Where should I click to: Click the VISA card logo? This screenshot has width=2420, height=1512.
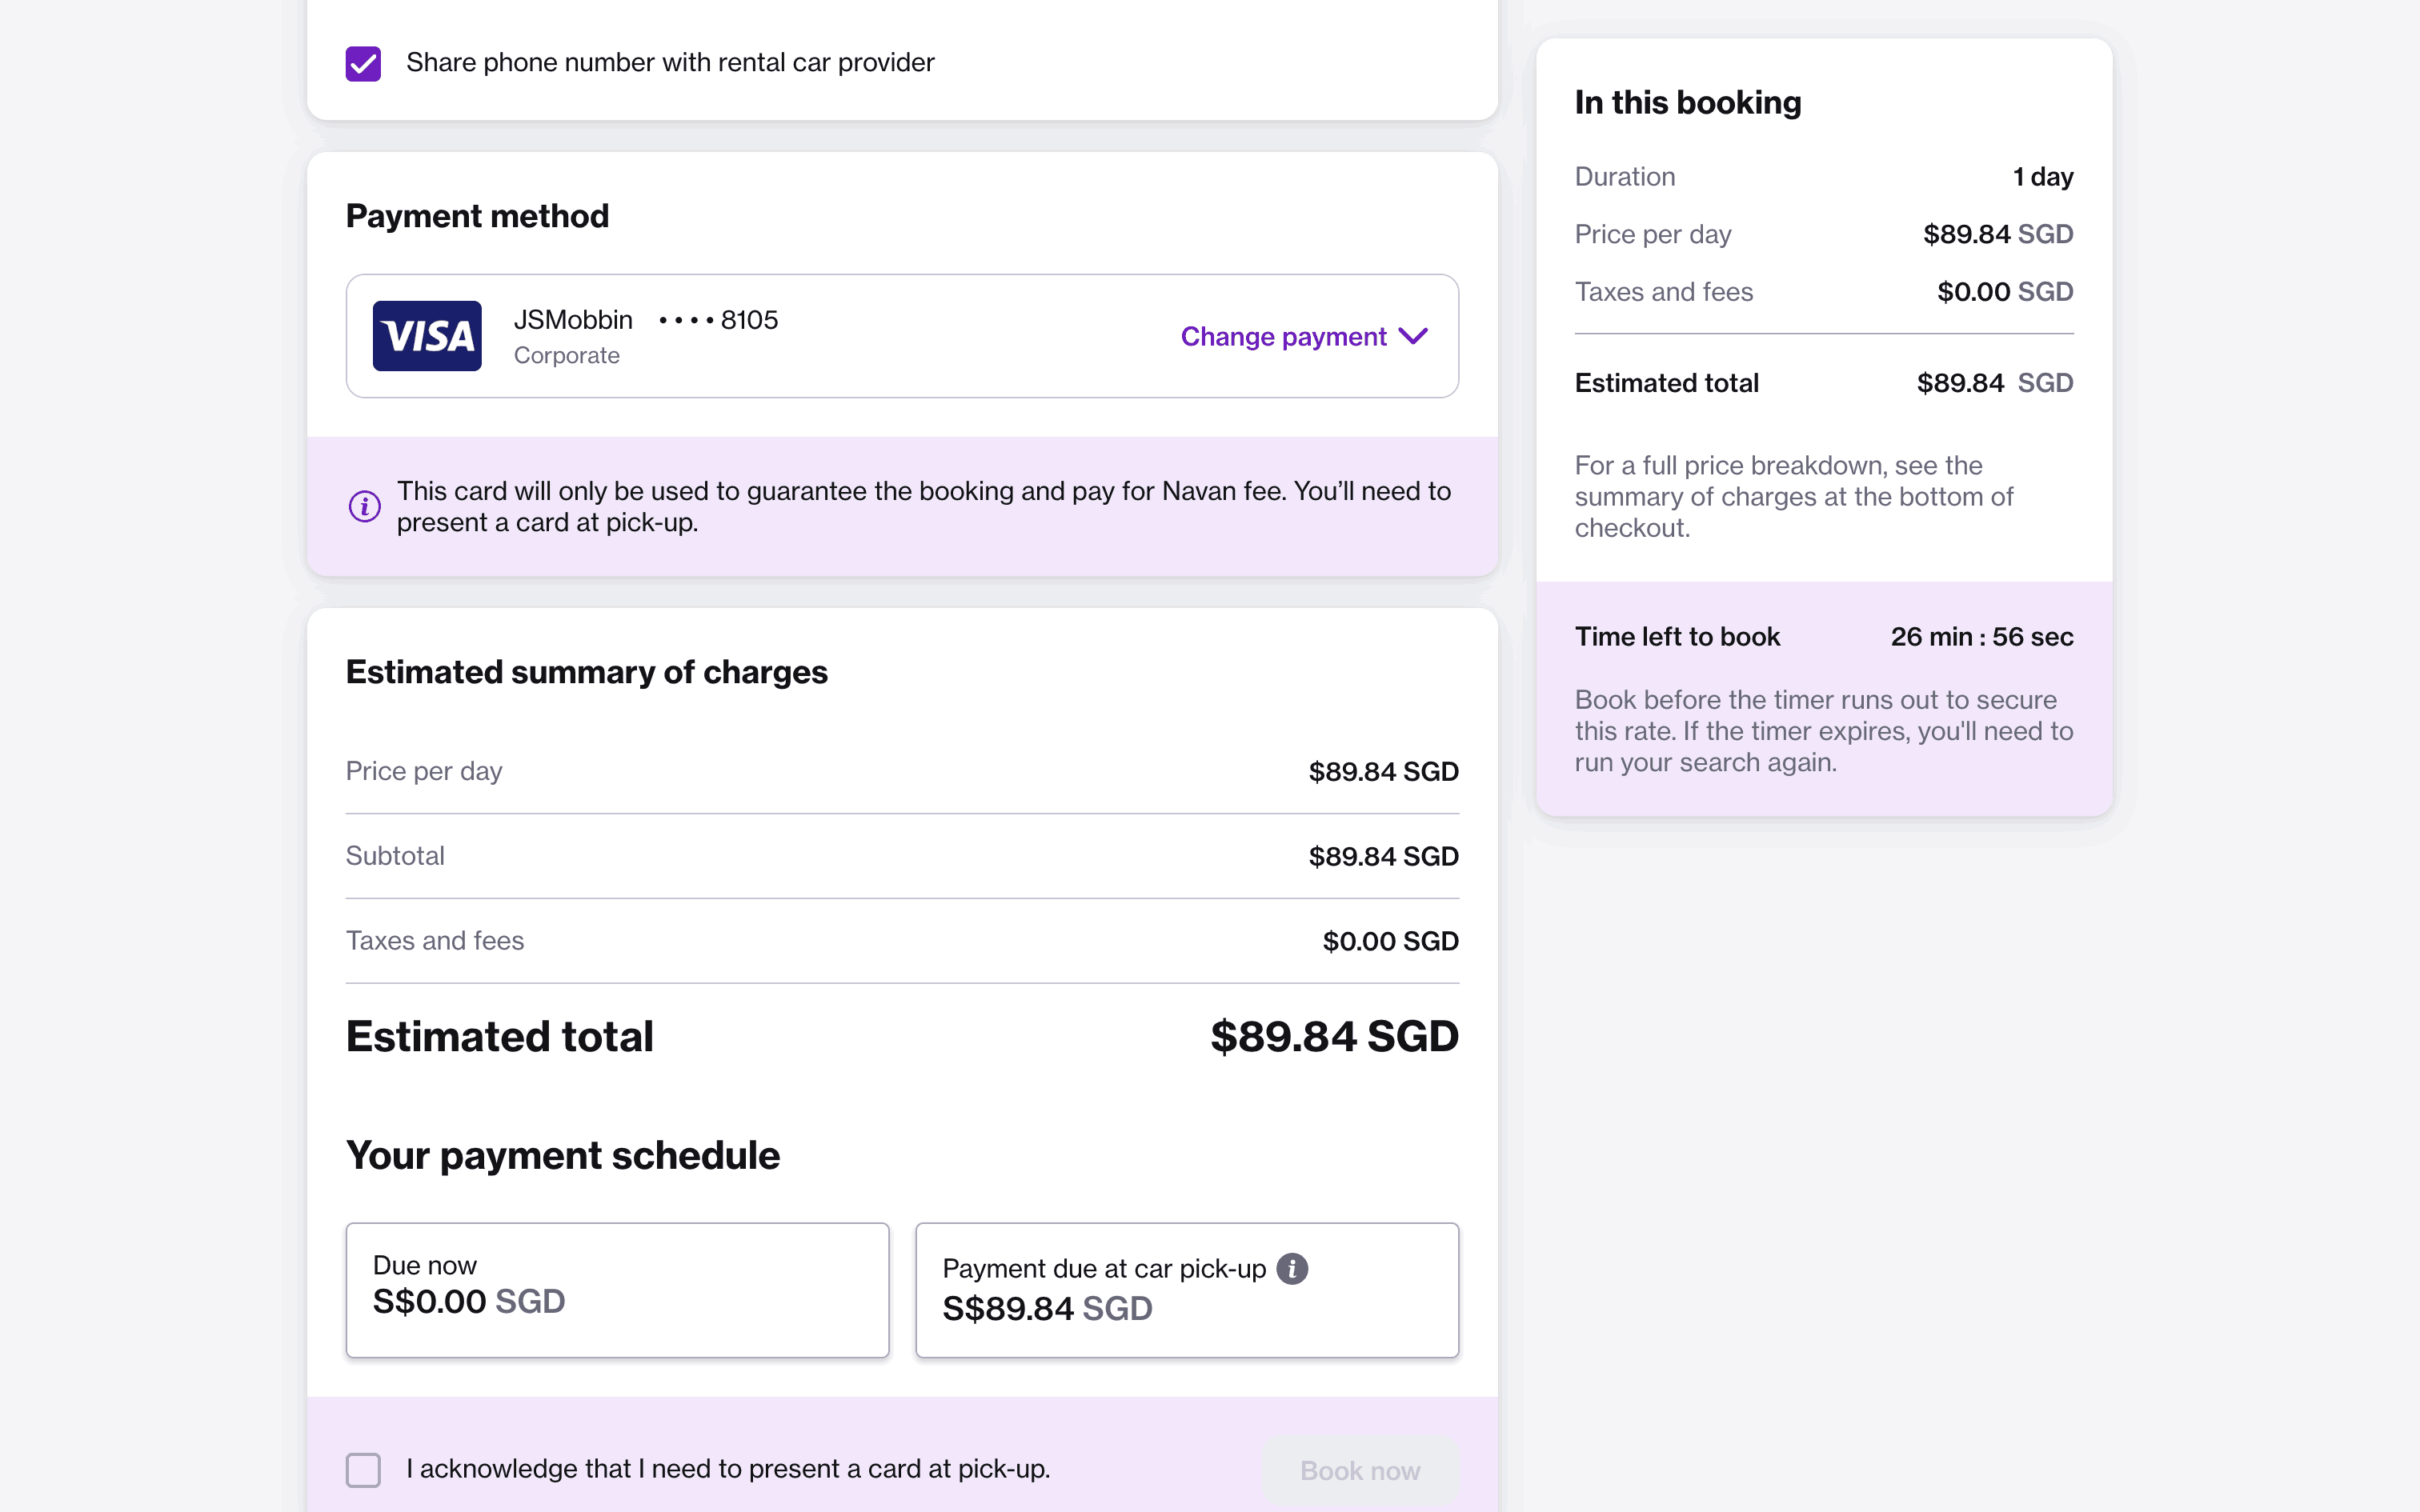coord(427,336)
